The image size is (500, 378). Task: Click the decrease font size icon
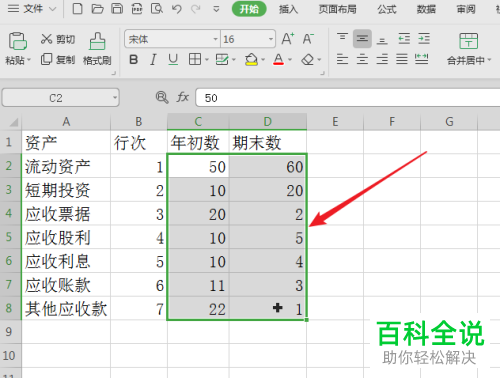tap(308, 39)
